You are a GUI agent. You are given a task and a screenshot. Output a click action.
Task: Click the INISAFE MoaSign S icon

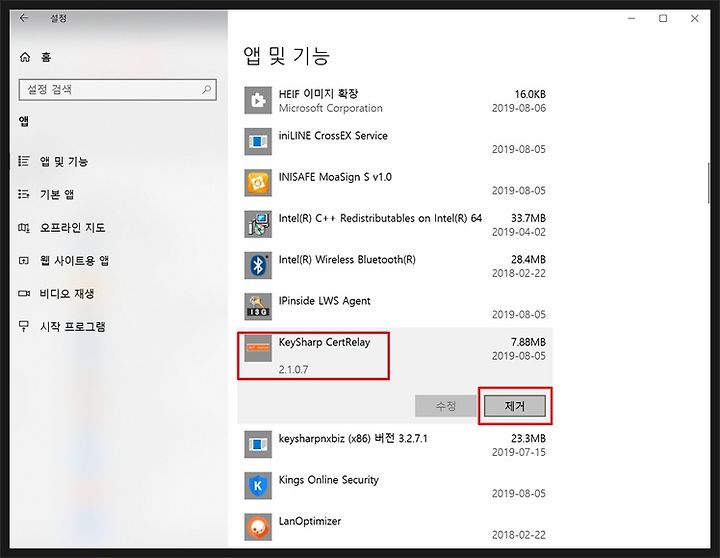[258, 183]
